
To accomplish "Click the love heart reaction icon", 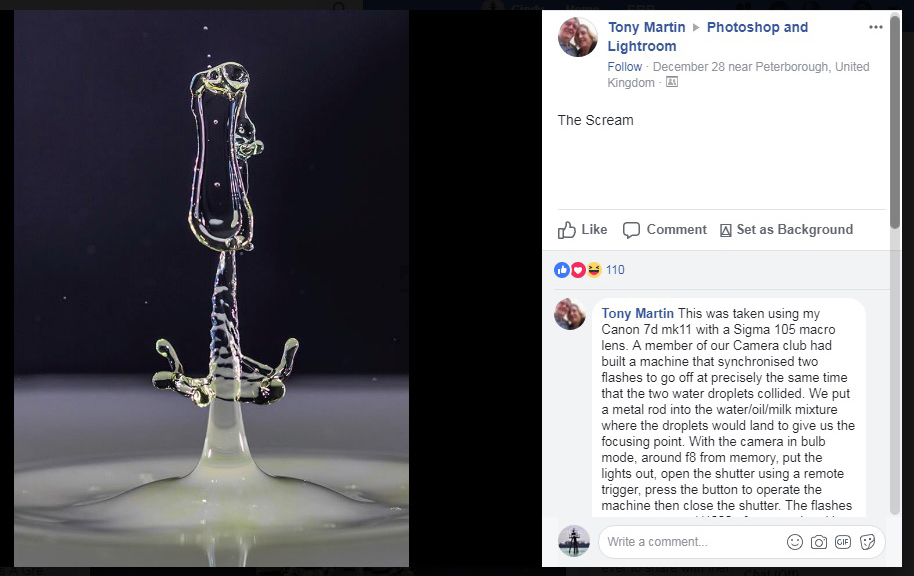I will pos(578,270).
